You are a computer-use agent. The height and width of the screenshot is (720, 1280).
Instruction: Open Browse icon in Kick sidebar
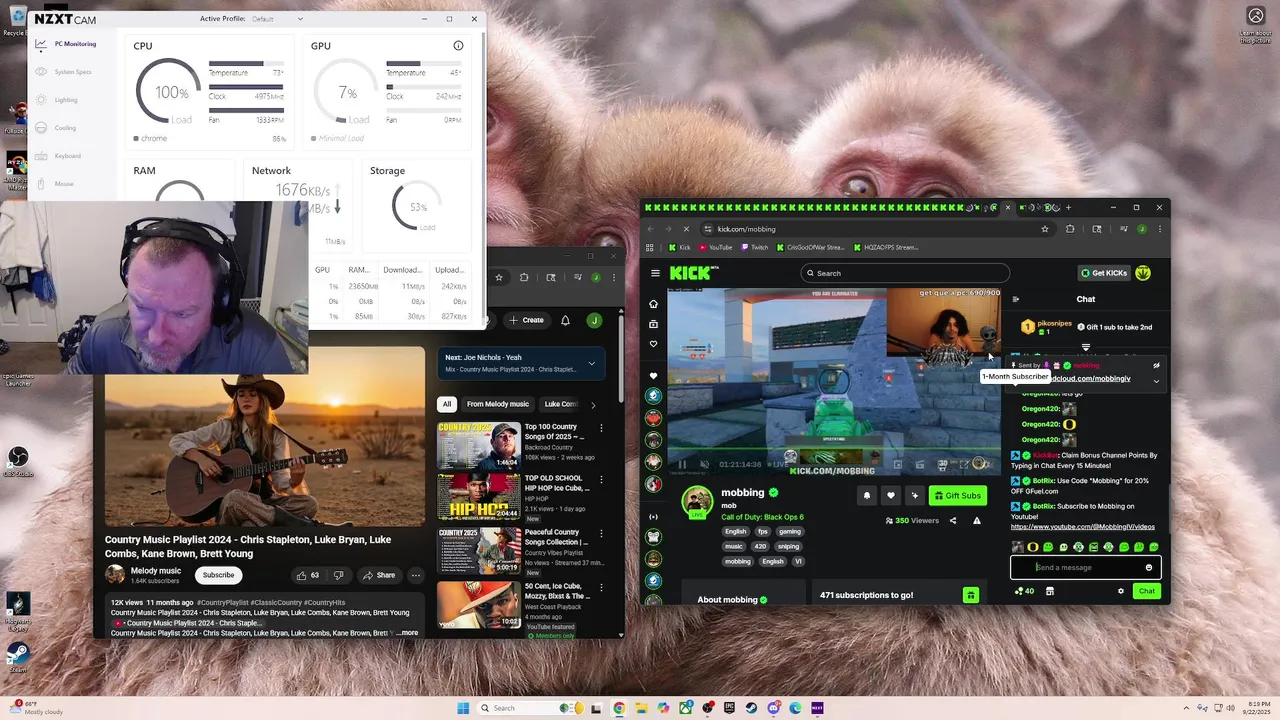tap(653, 324)
